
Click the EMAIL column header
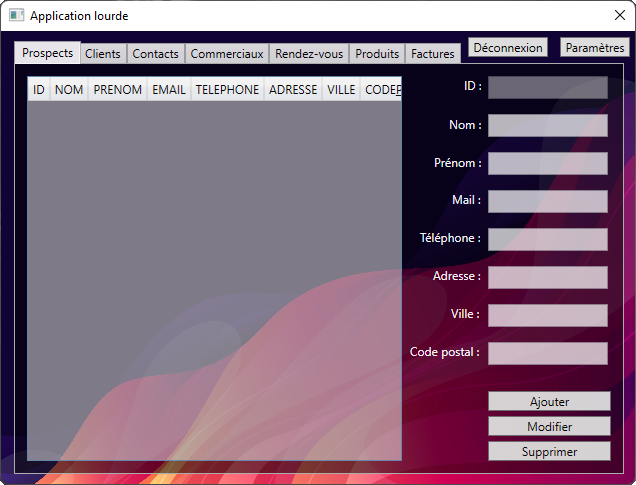169,90
